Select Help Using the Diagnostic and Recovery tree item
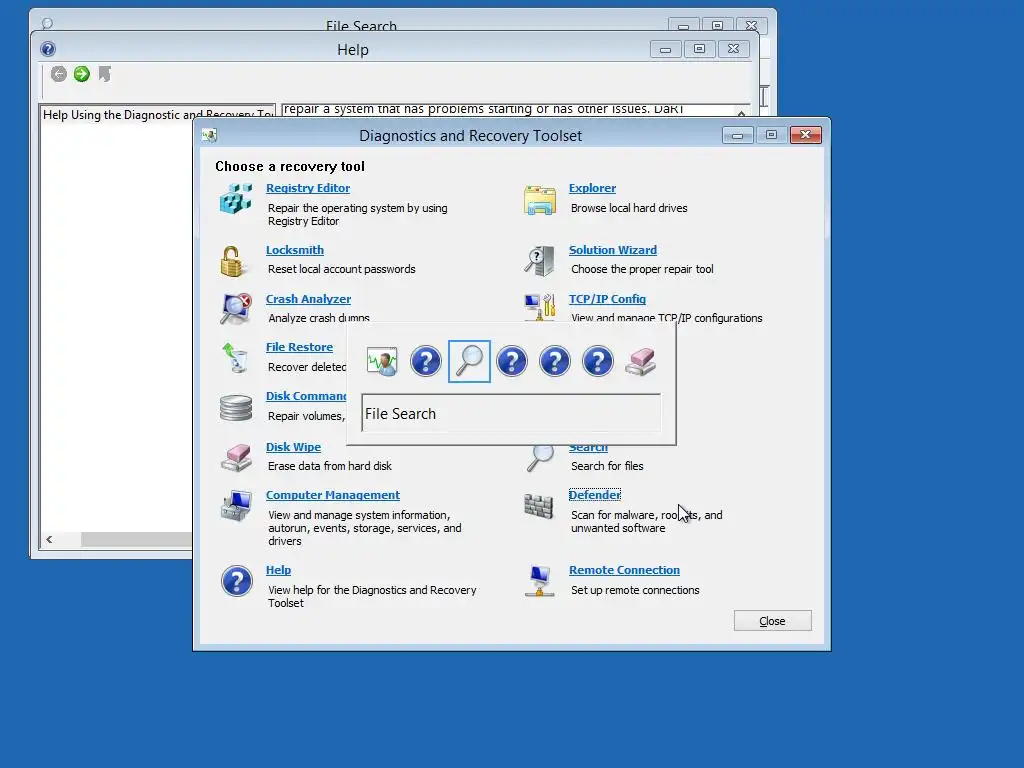 click(x=157, y=115)
